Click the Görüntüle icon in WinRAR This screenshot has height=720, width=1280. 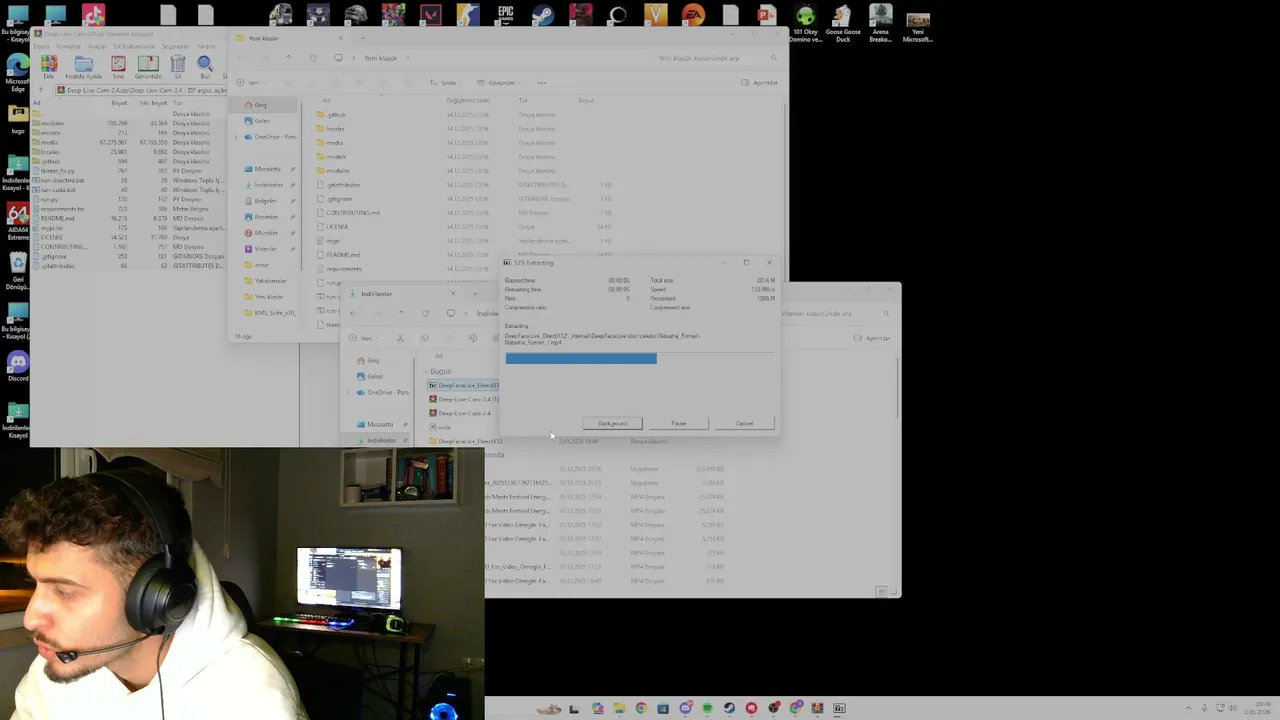click(x=148, y=68)
